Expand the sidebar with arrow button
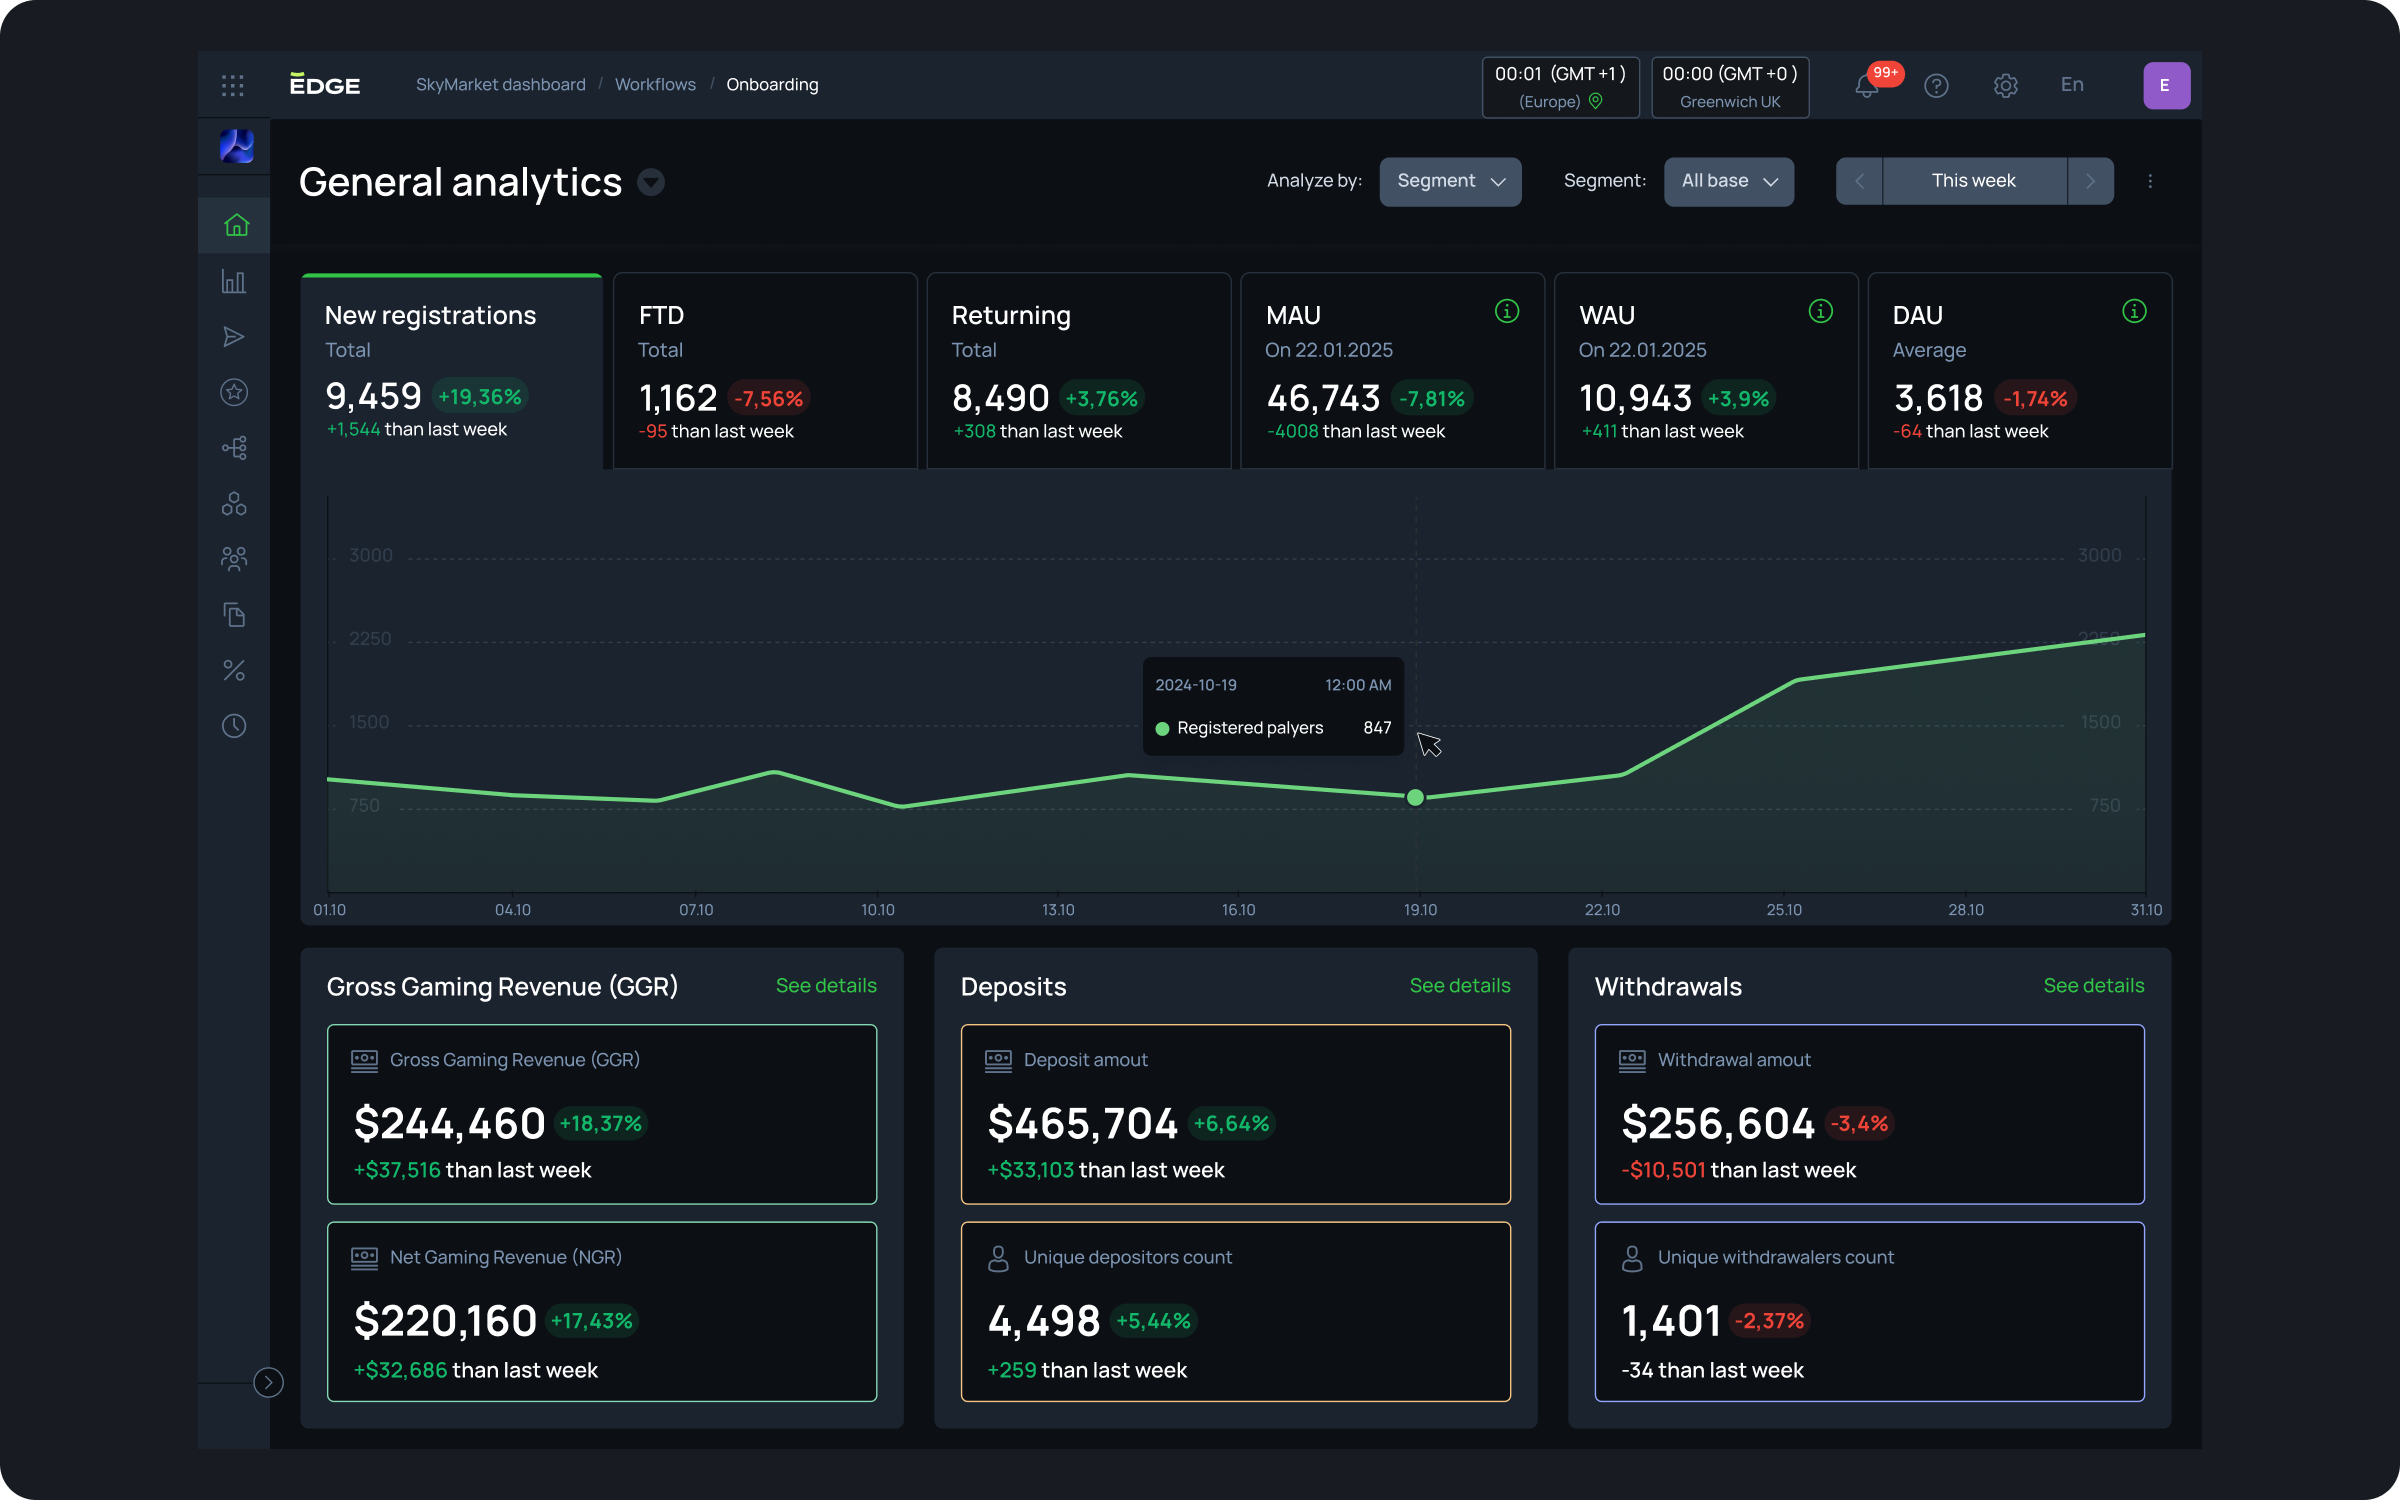The height and width of the screenshot is (1500, 2400). 268,1382
